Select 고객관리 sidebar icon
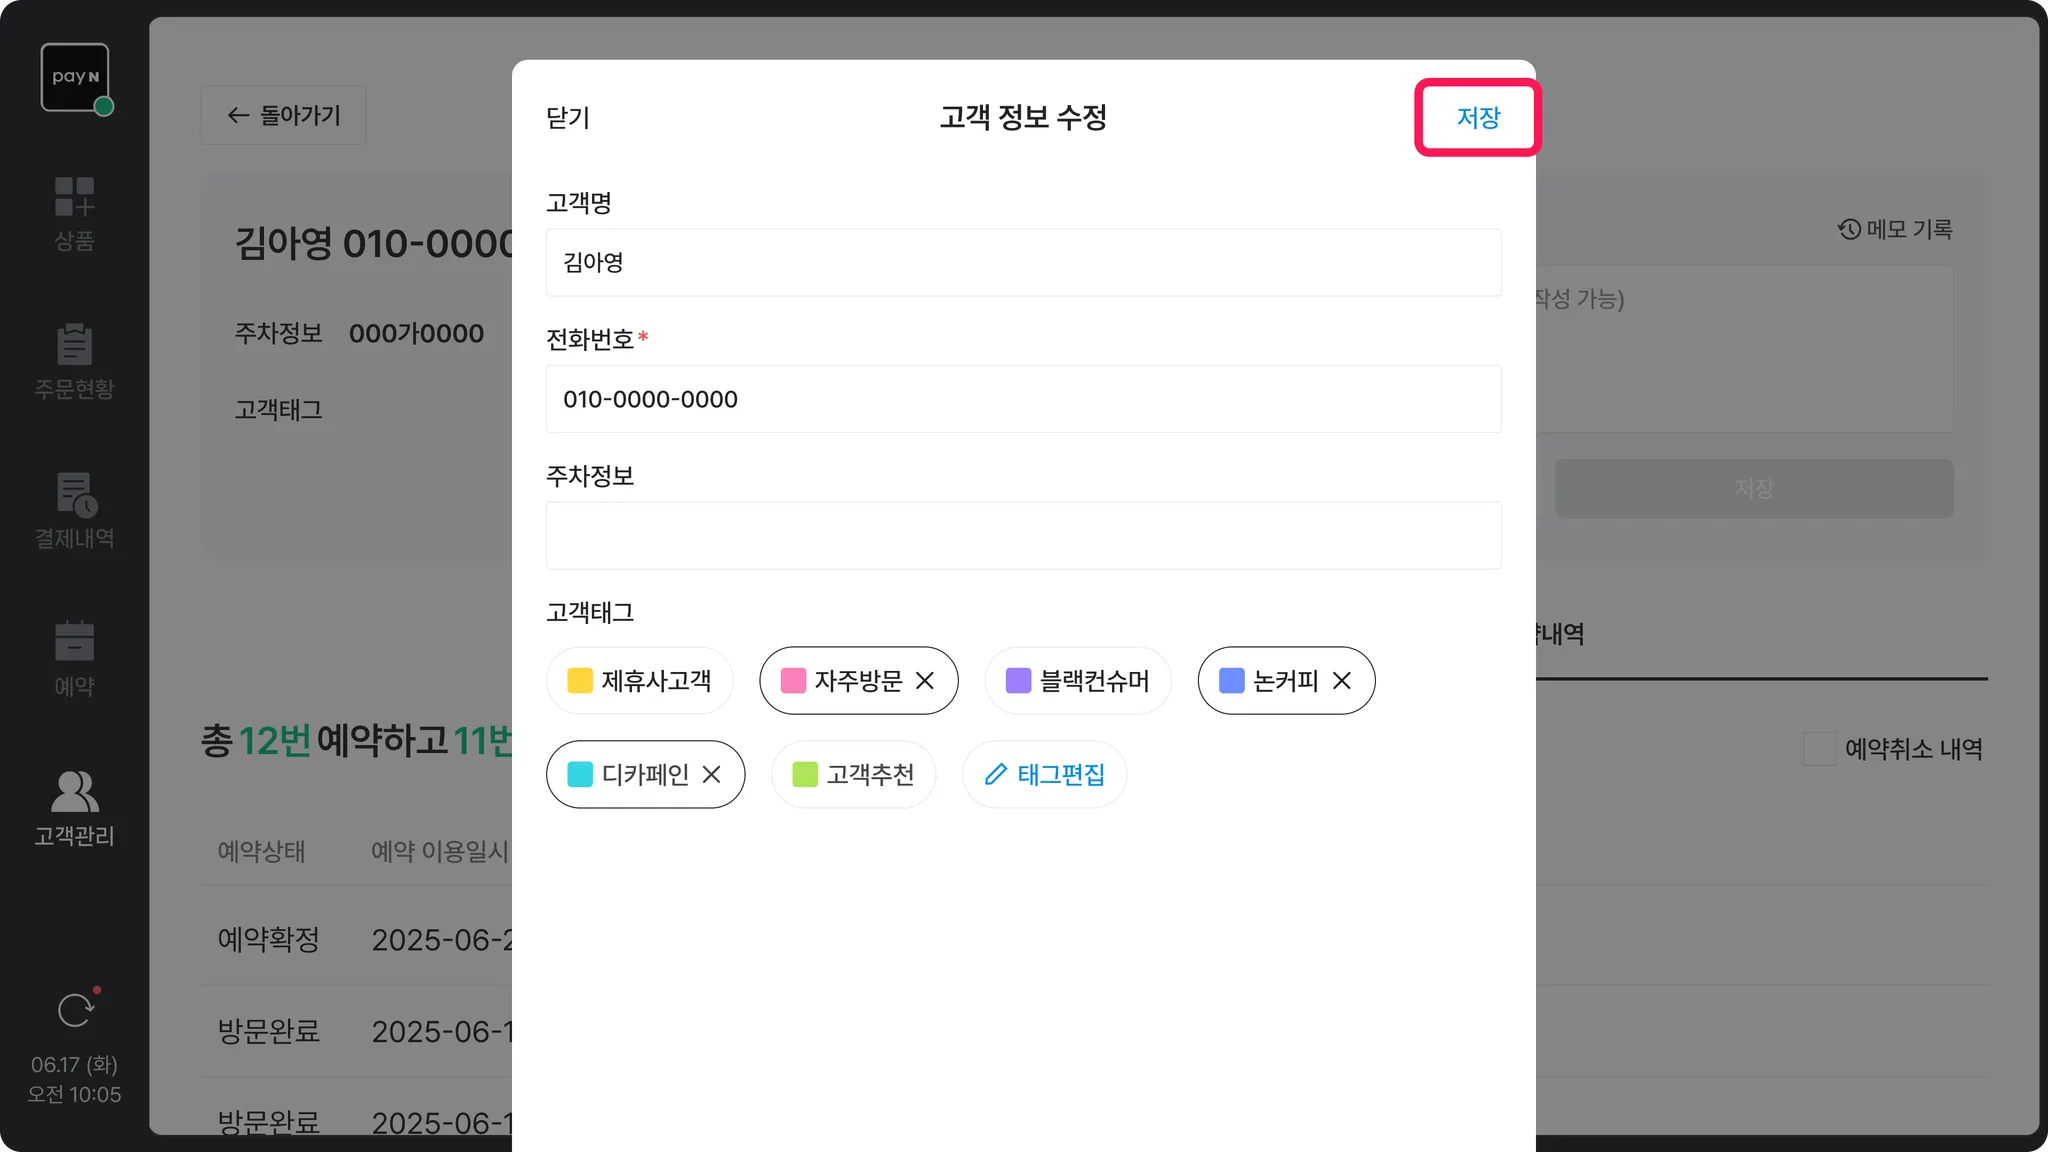Viewport: 2048px width, 1152px height. tap(74, 791)
